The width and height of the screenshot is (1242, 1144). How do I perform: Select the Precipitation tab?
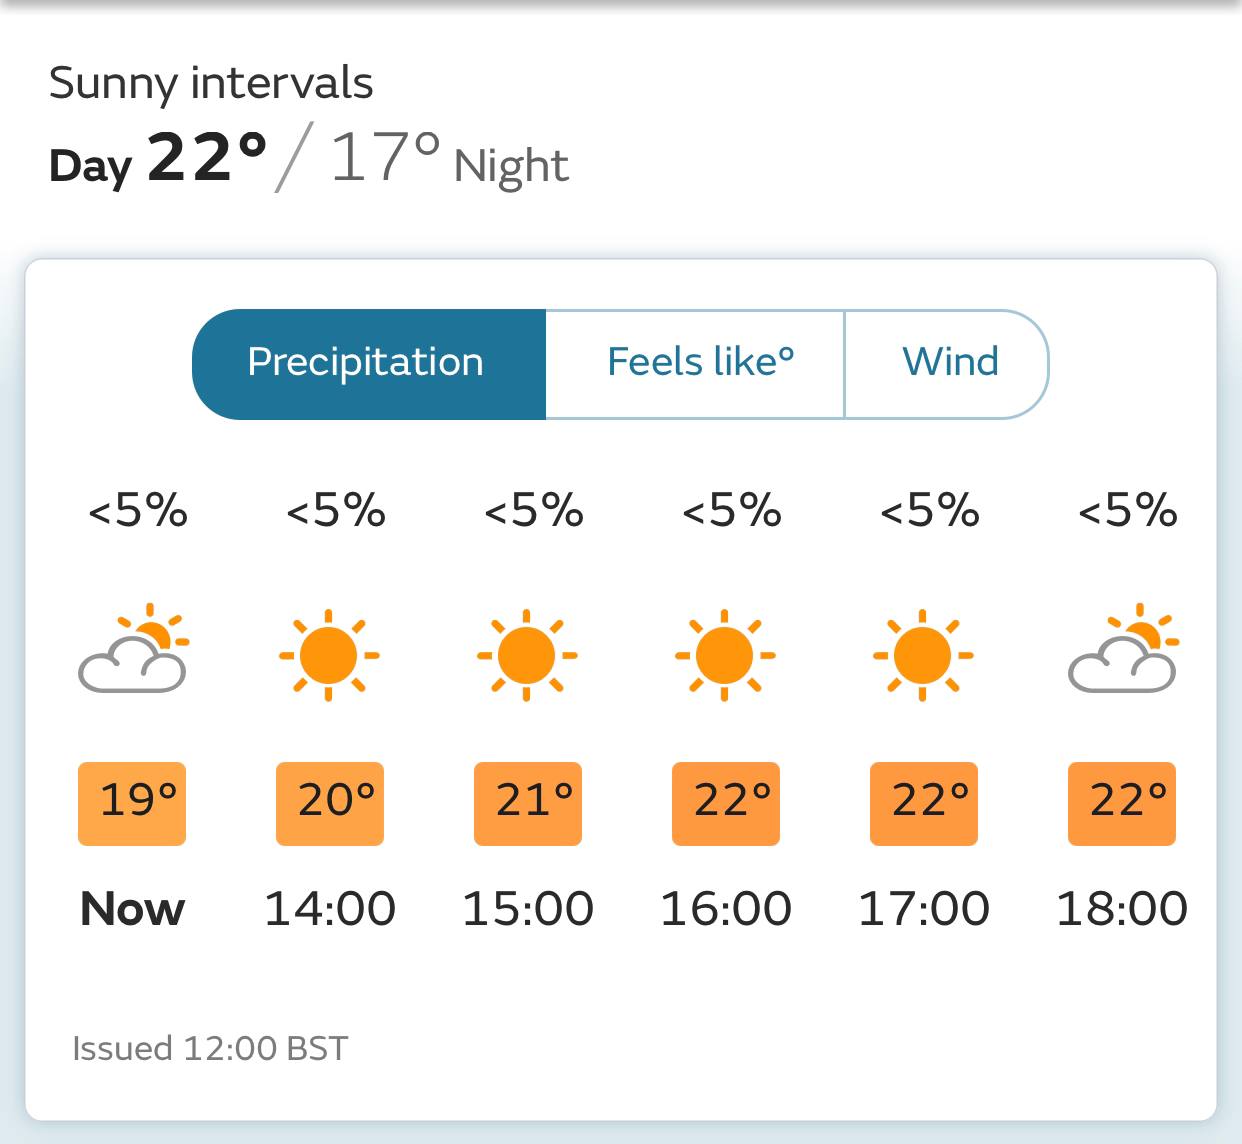pos(369,364)
